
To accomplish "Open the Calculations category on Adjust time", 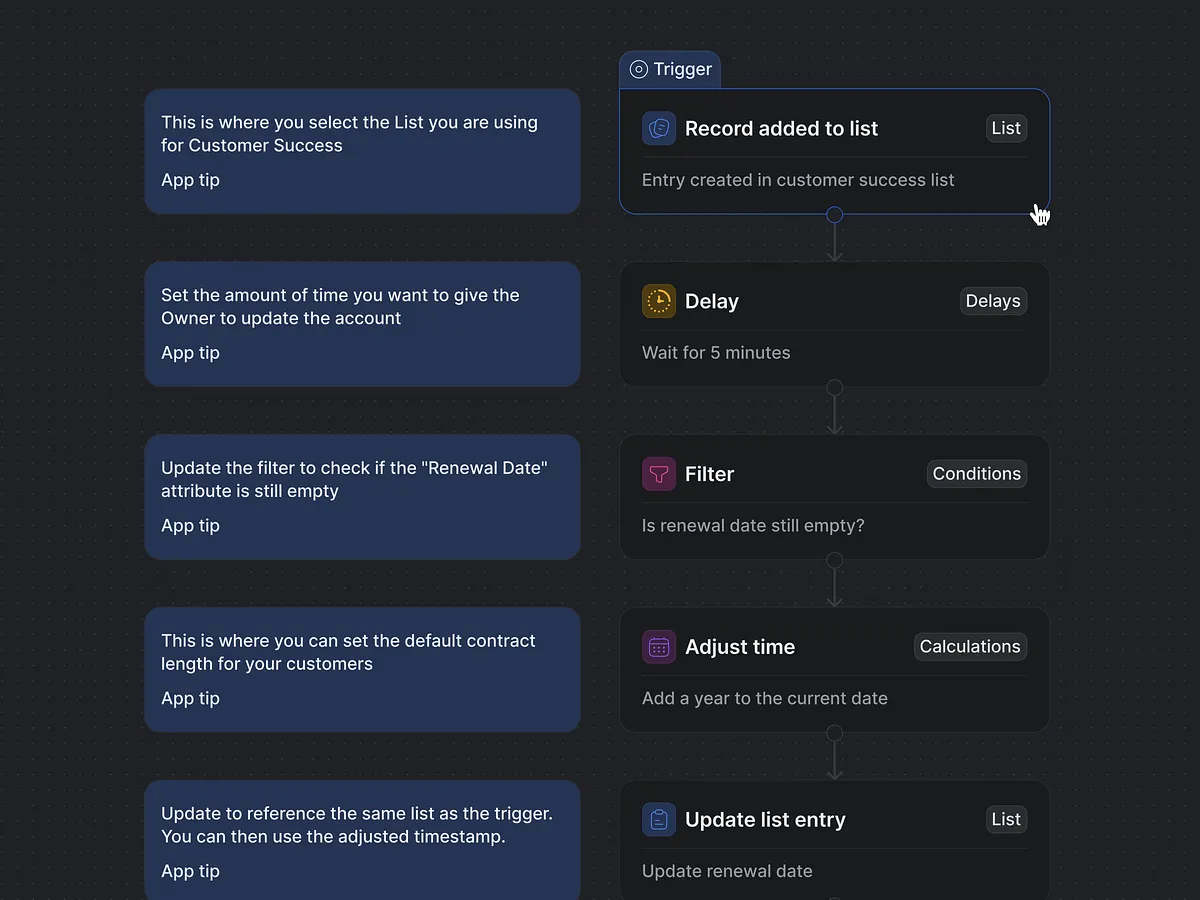I will (x=970, y=647).
